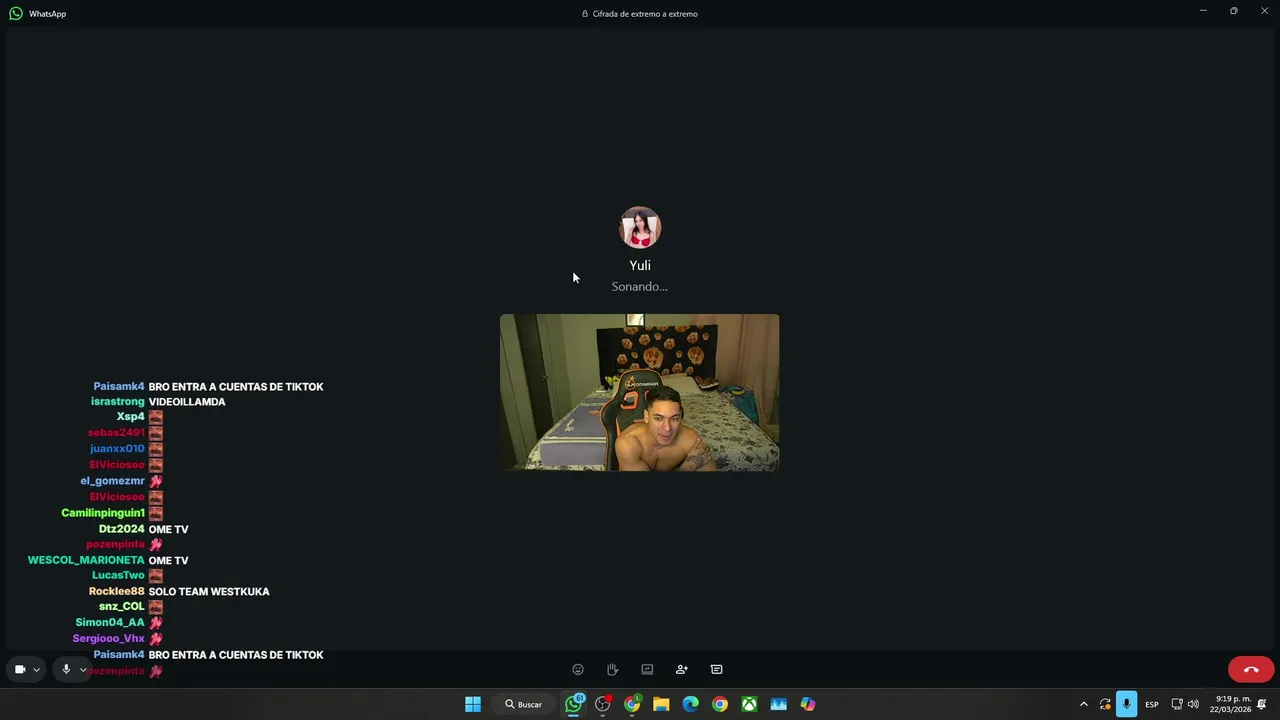This screenshot has height=720, width=1280.
Task: Click 'Sonando...' call status text
Action: click(640, 286)
